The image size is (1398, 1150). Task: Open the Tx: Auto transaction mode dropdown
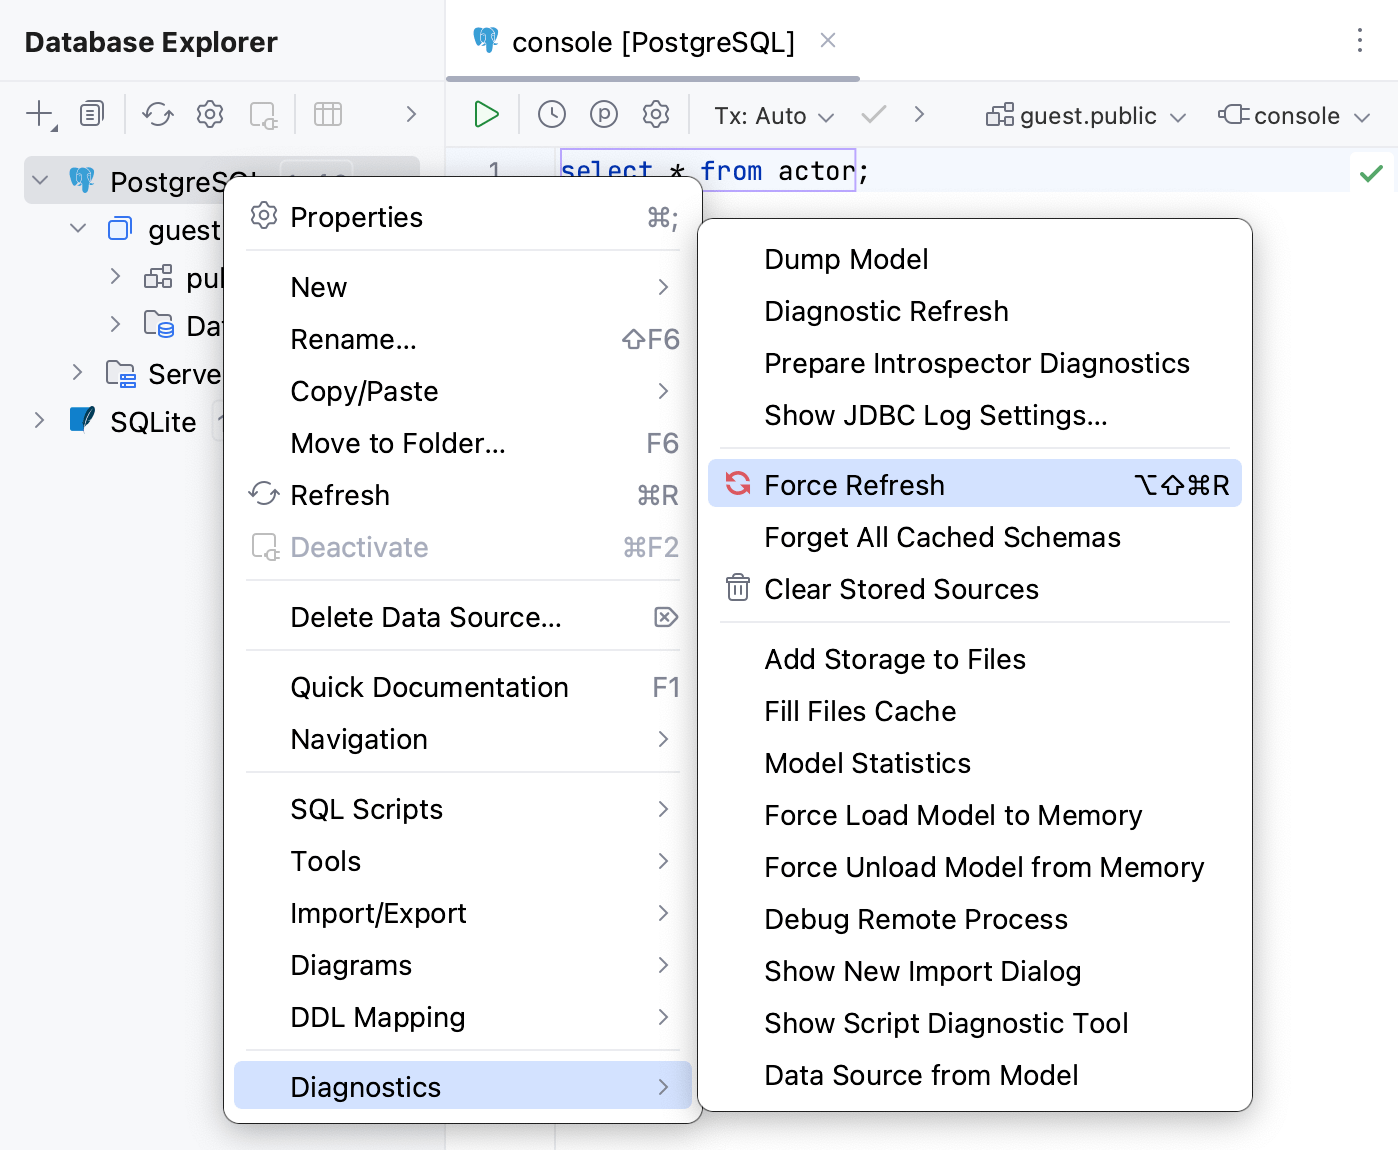click(773, 116)
